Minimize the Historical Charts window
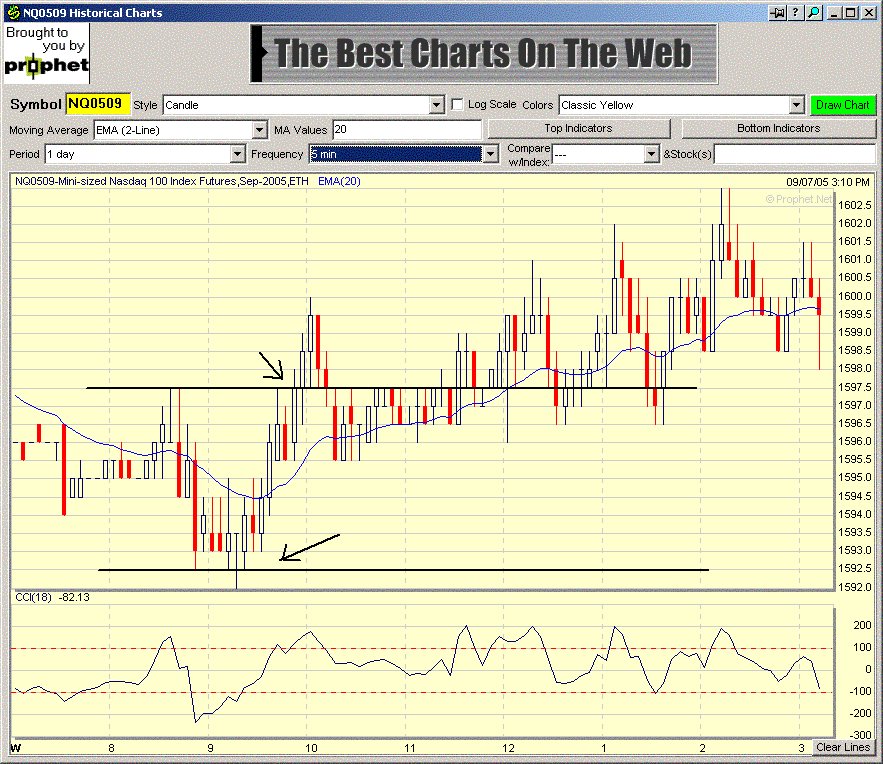 pyautogui.click(x=836, y=12)
